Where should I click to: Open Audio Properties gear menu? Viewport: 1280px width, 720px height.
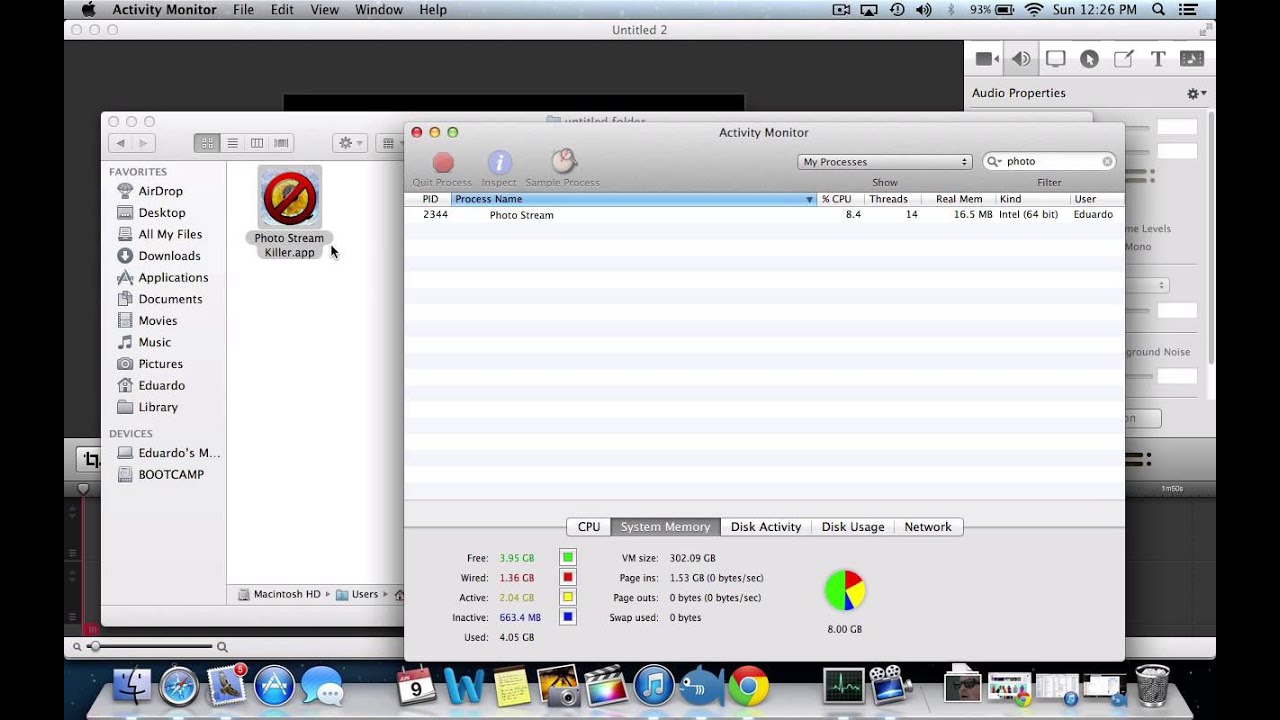tap(1196, 93)
